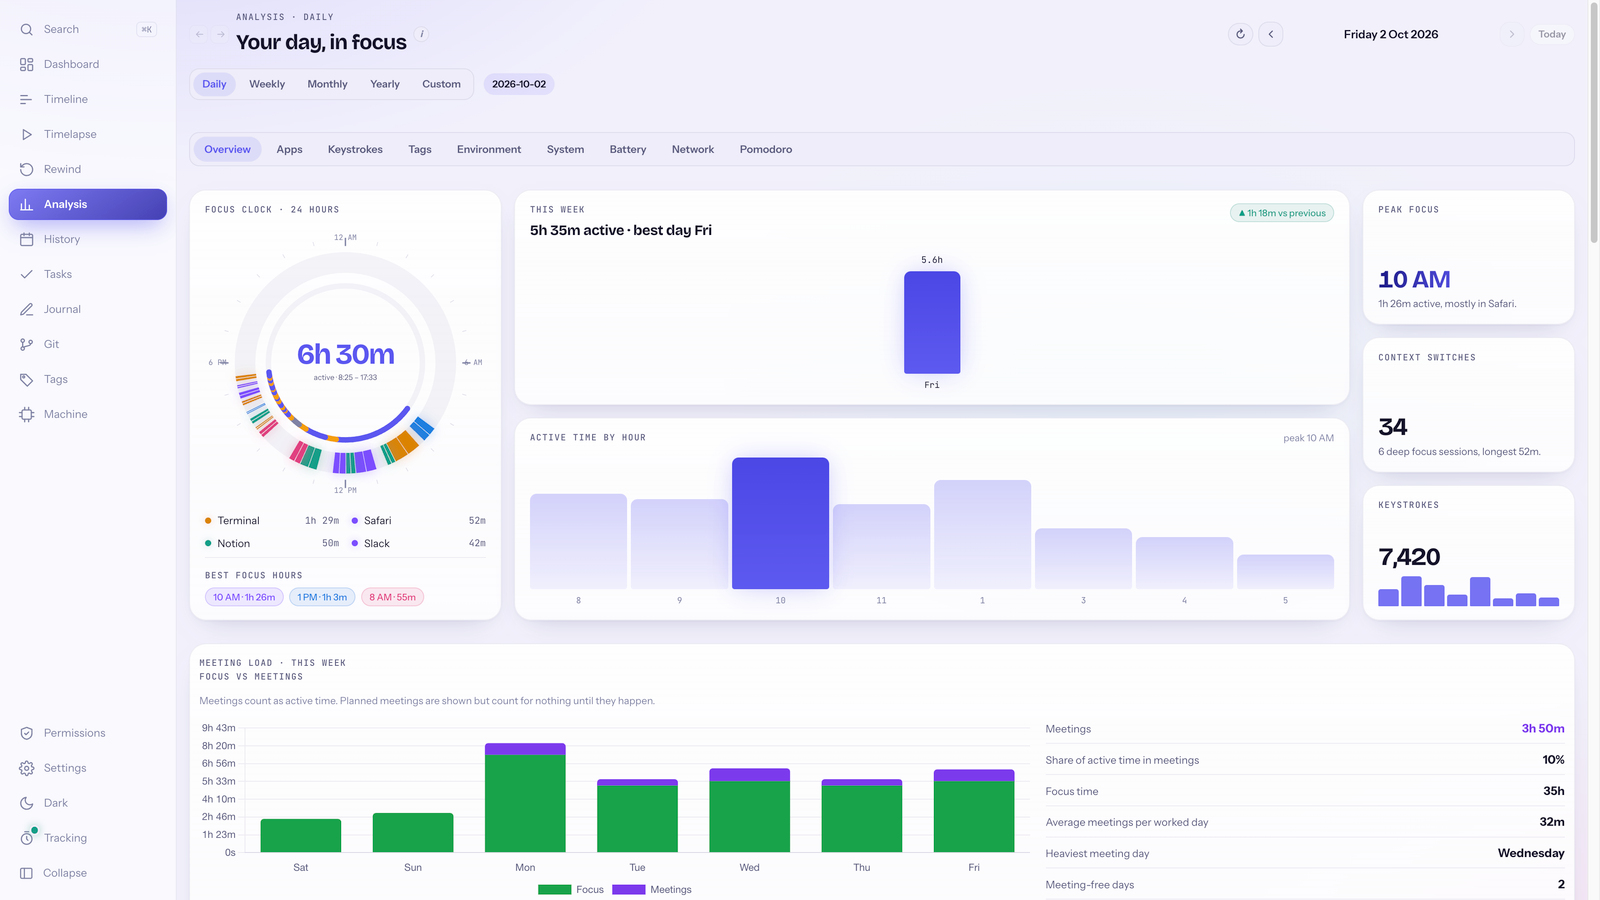Open Timelapse via its play icon
This screenshot has height=900, width=1600.
pyautogui.click(x=27, y=134)
